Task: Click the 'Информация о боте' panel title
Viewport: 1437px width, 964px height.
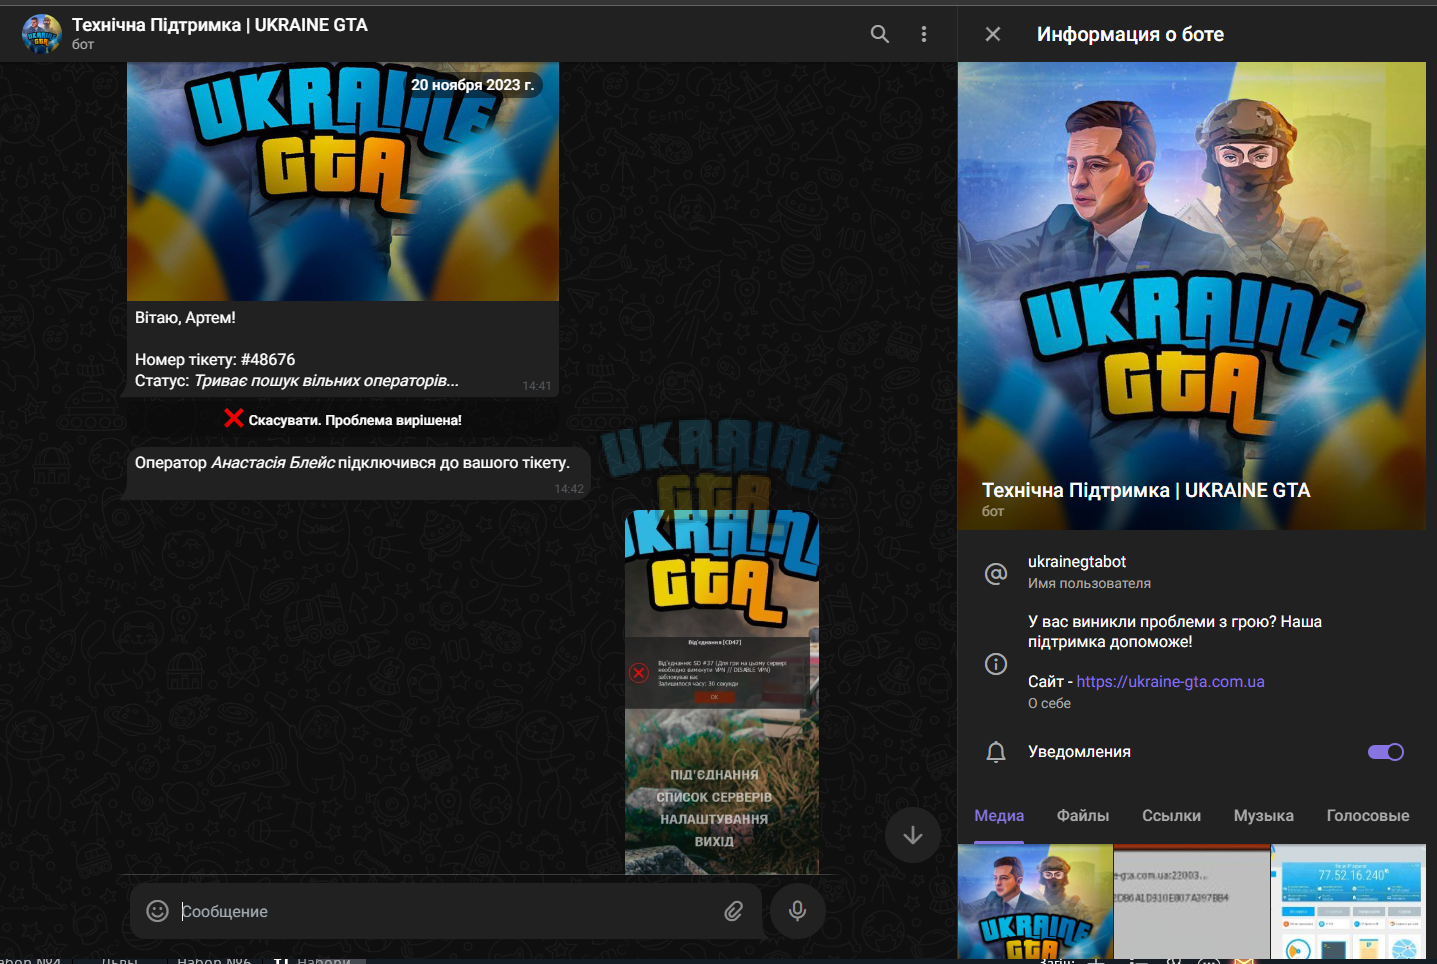Action: coord(1130,34)
